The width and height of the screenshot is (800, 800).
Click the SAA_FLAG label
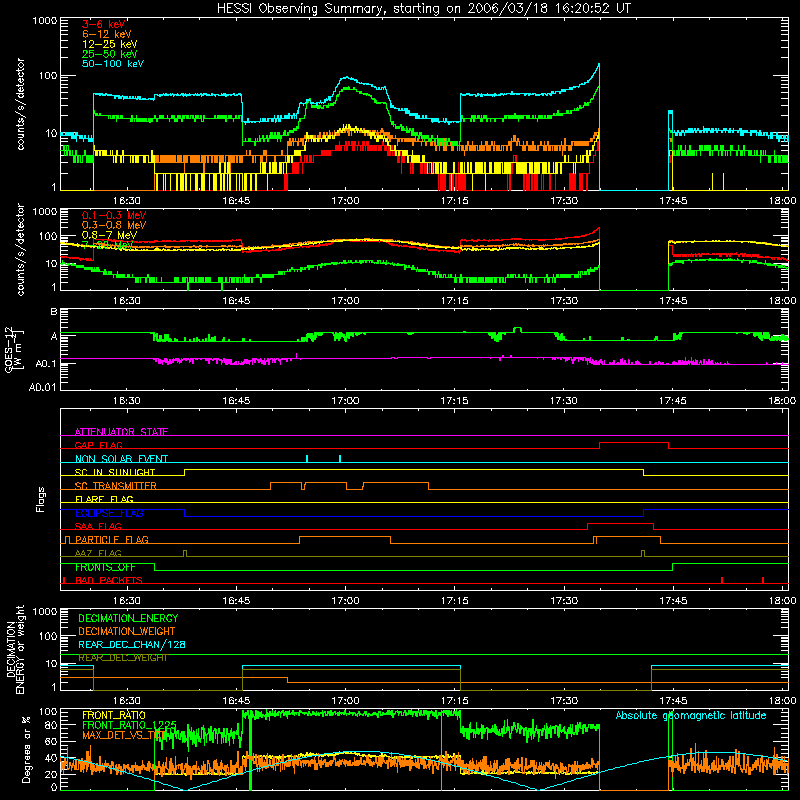(98, 526)
